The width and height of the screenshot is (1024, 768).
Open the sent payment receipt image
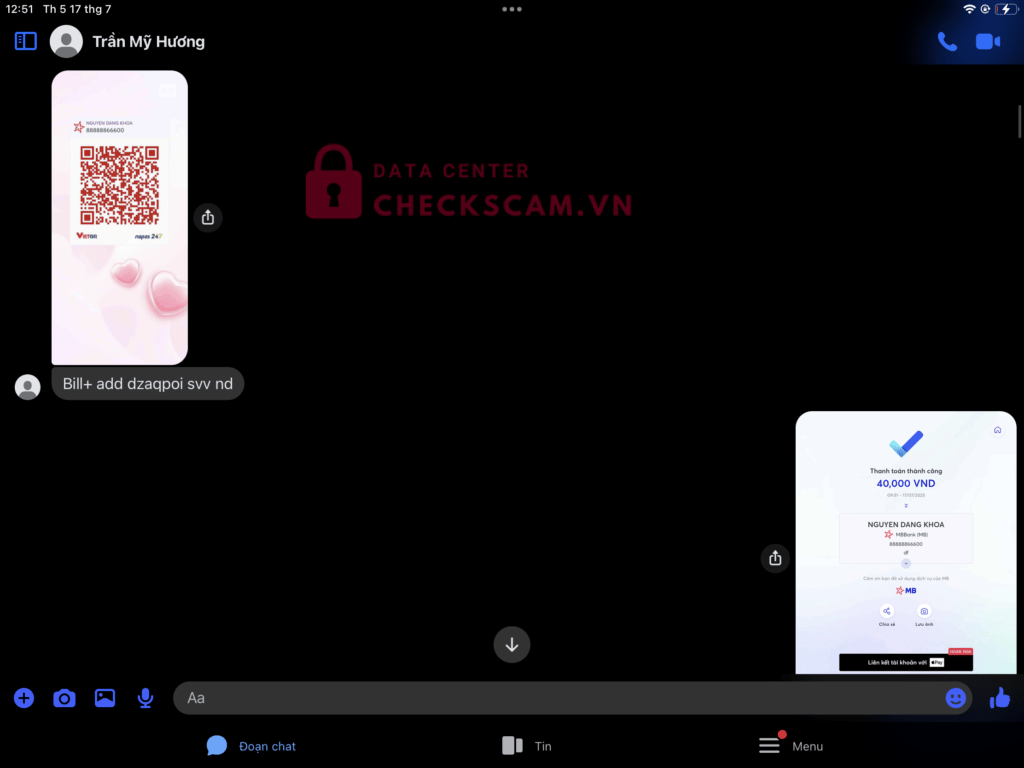tap(905, 542)
